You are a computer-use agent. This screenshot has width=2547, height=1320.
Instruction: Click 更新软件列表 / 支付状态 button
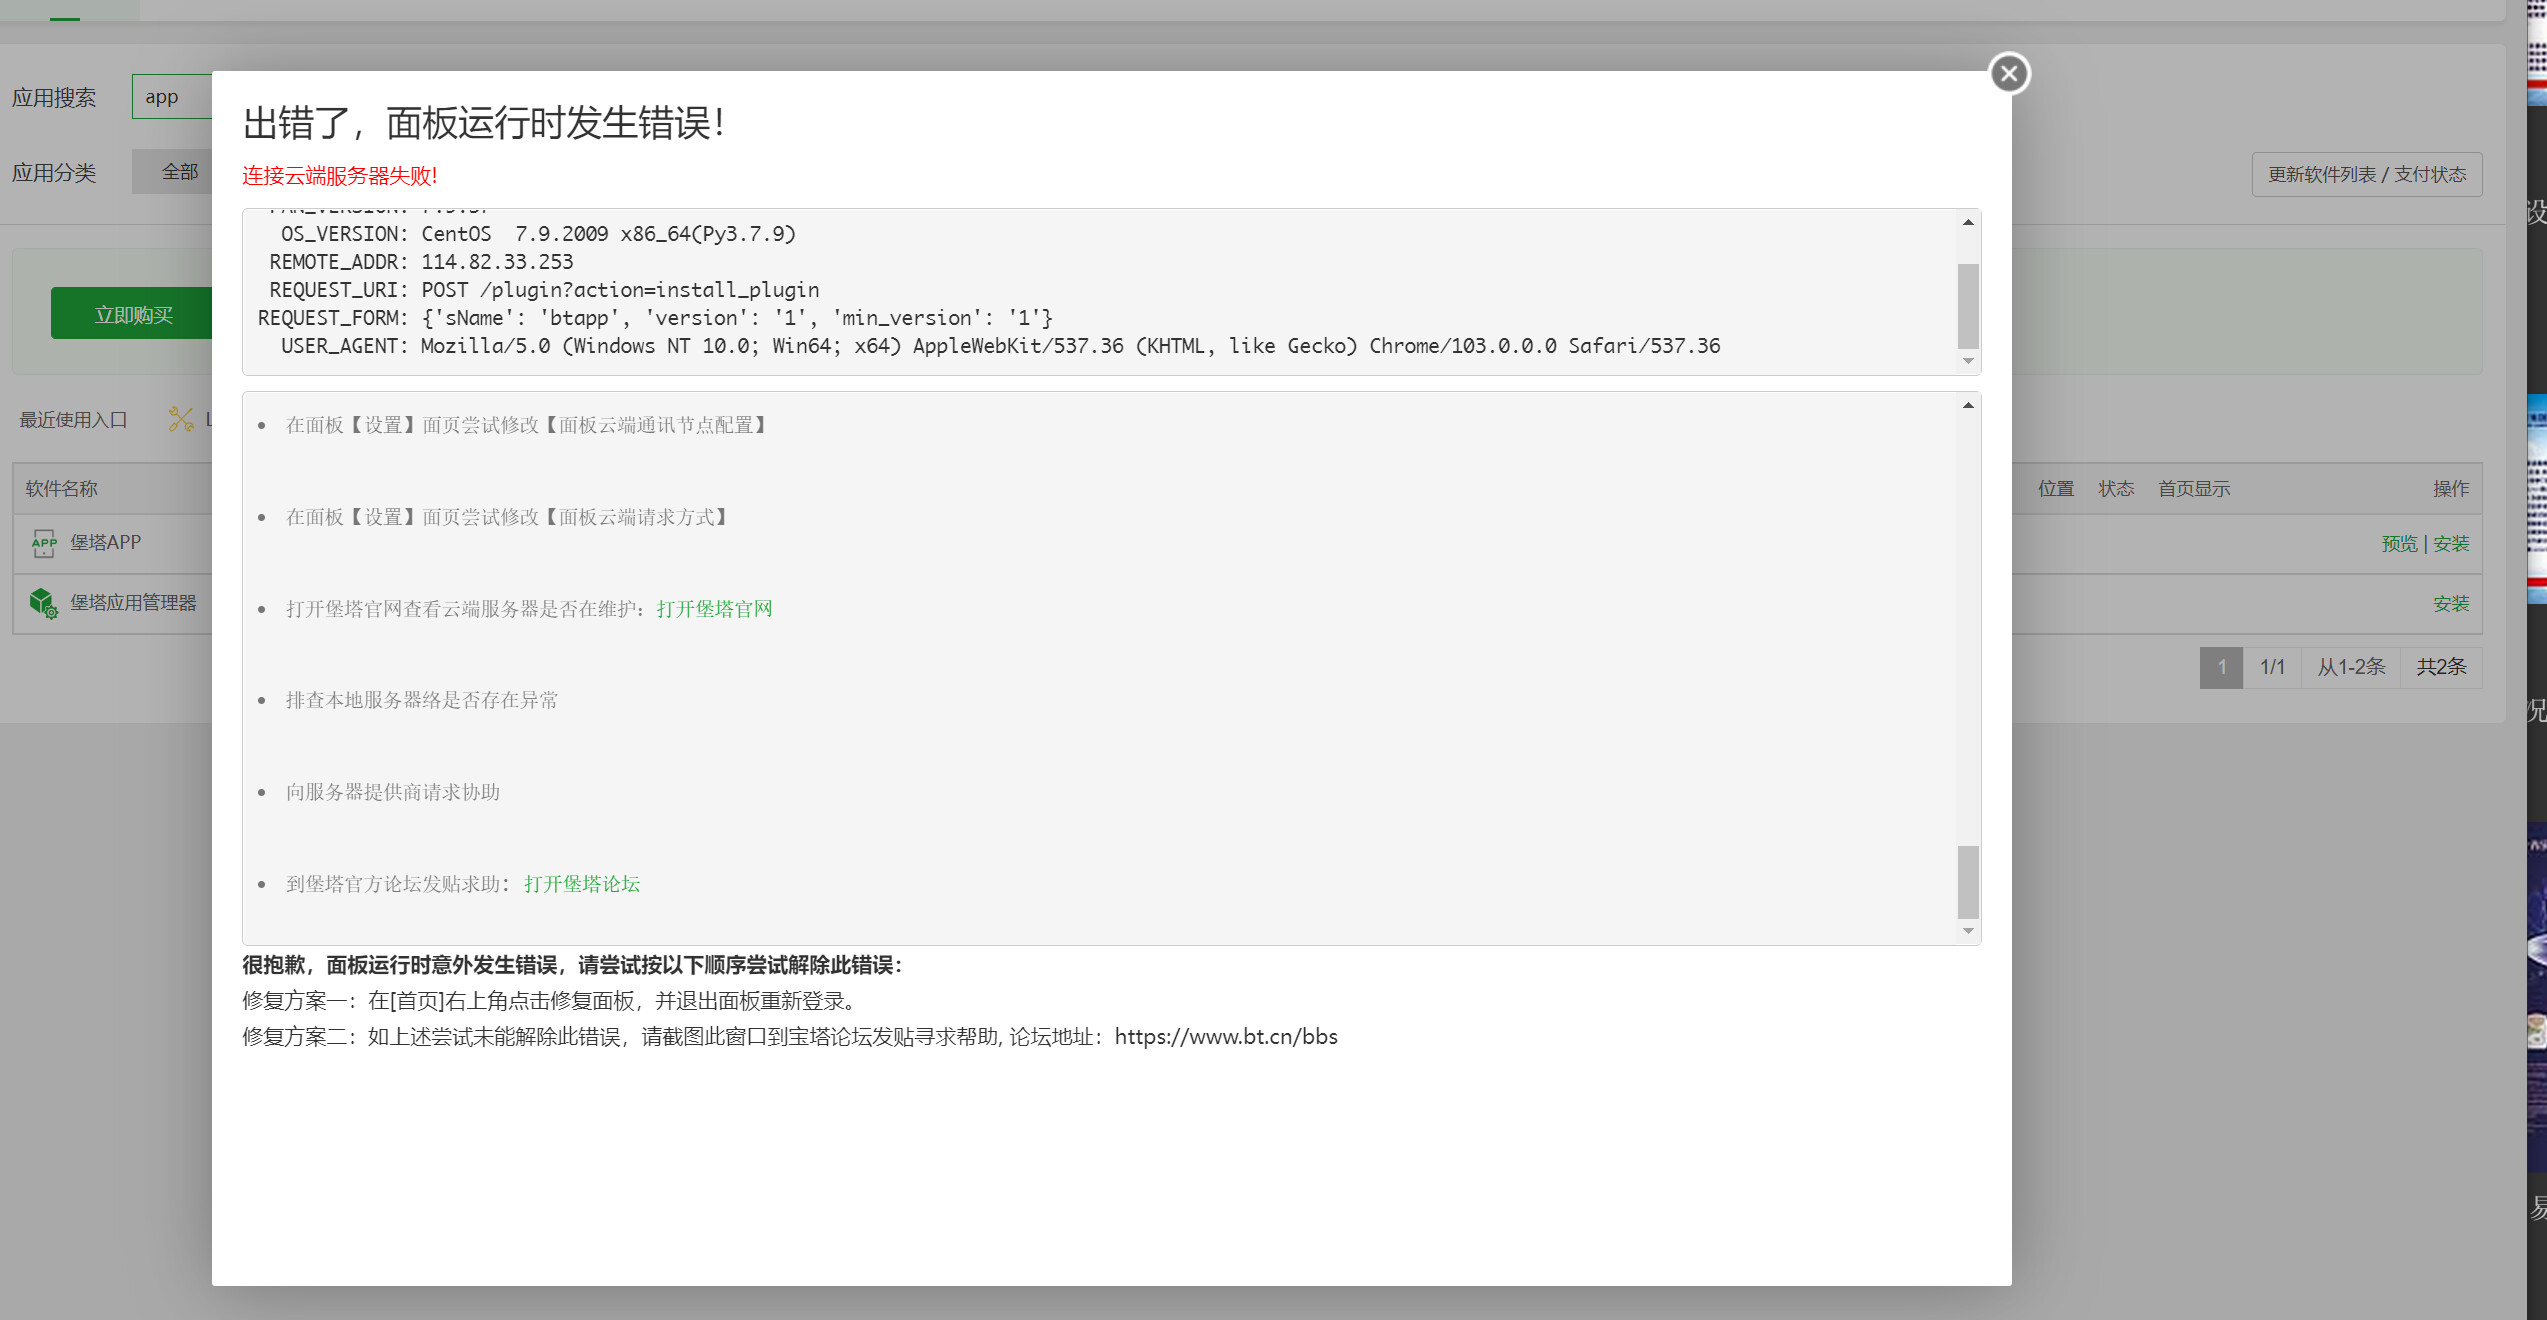coord(2366,174)
